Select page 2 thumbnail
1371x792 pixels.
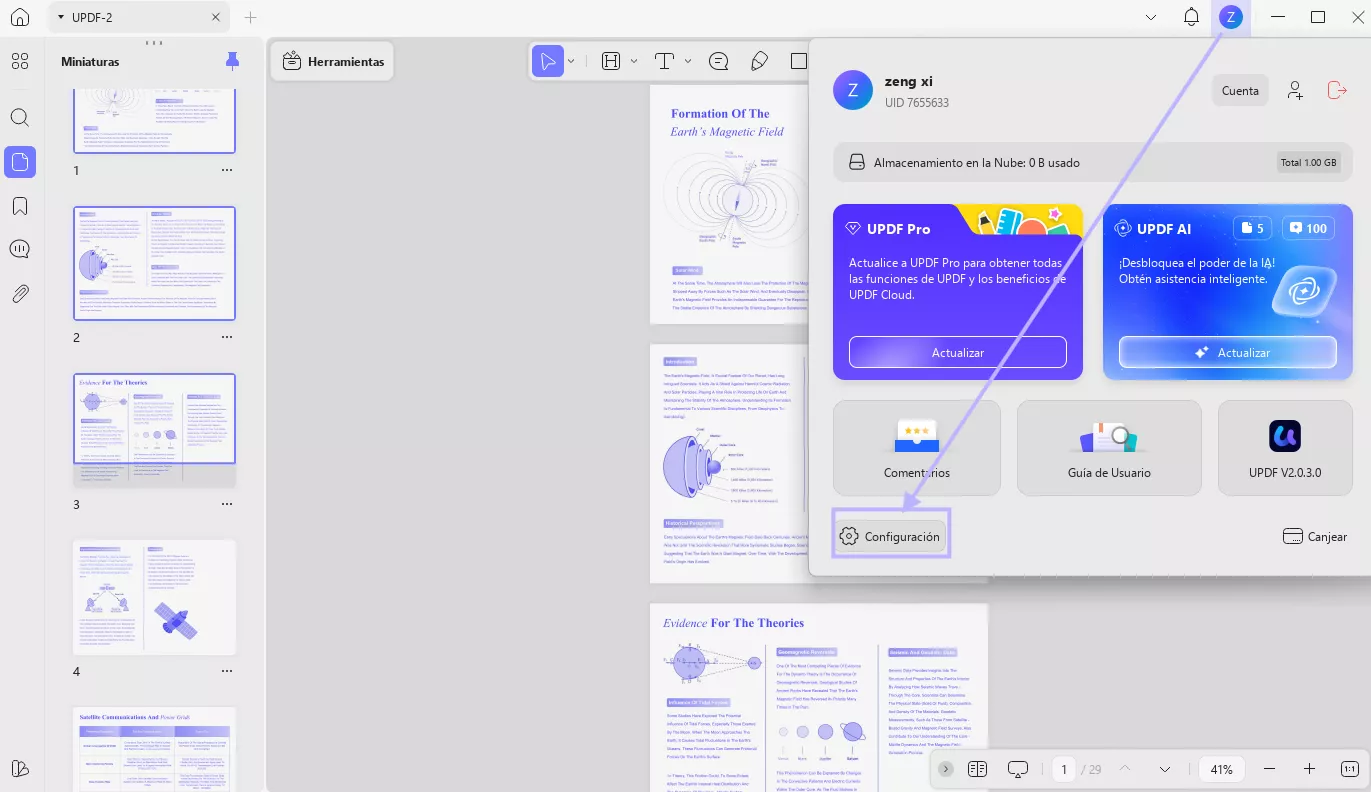[x=155, y=263]
